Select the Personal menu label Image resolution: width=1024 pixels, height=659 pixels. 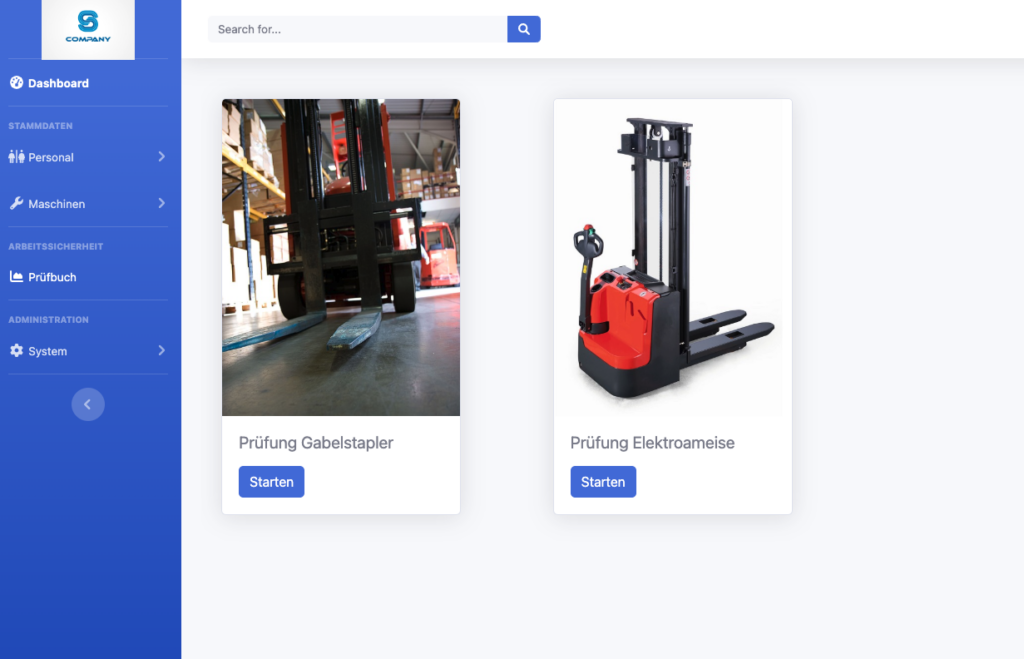coord(51,158)
